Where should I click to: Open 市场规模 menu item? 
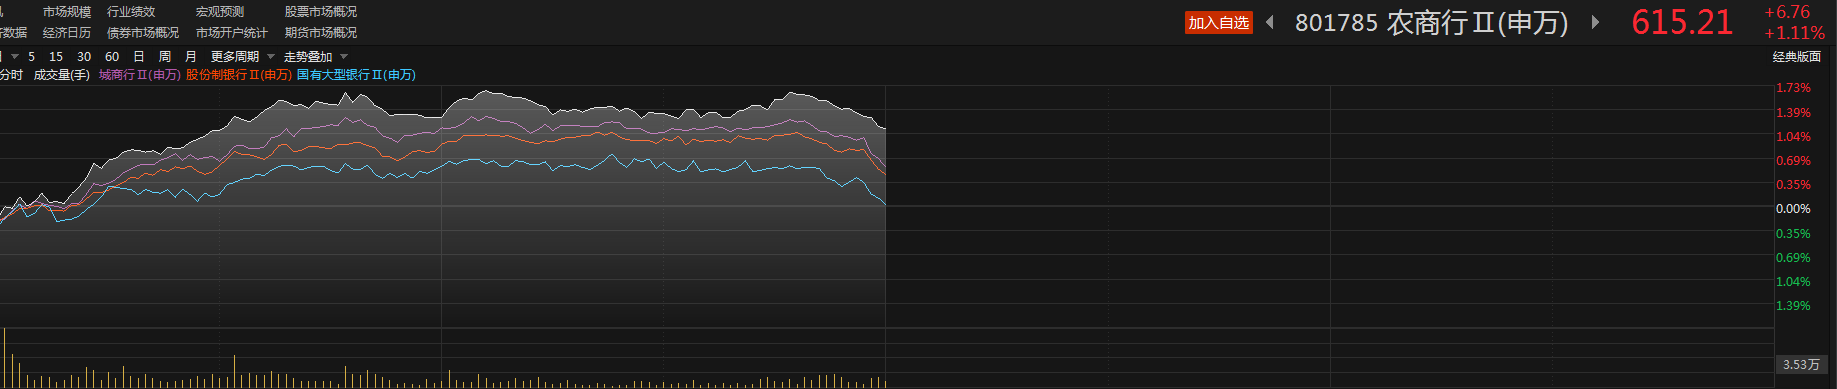tap(67, 12)
